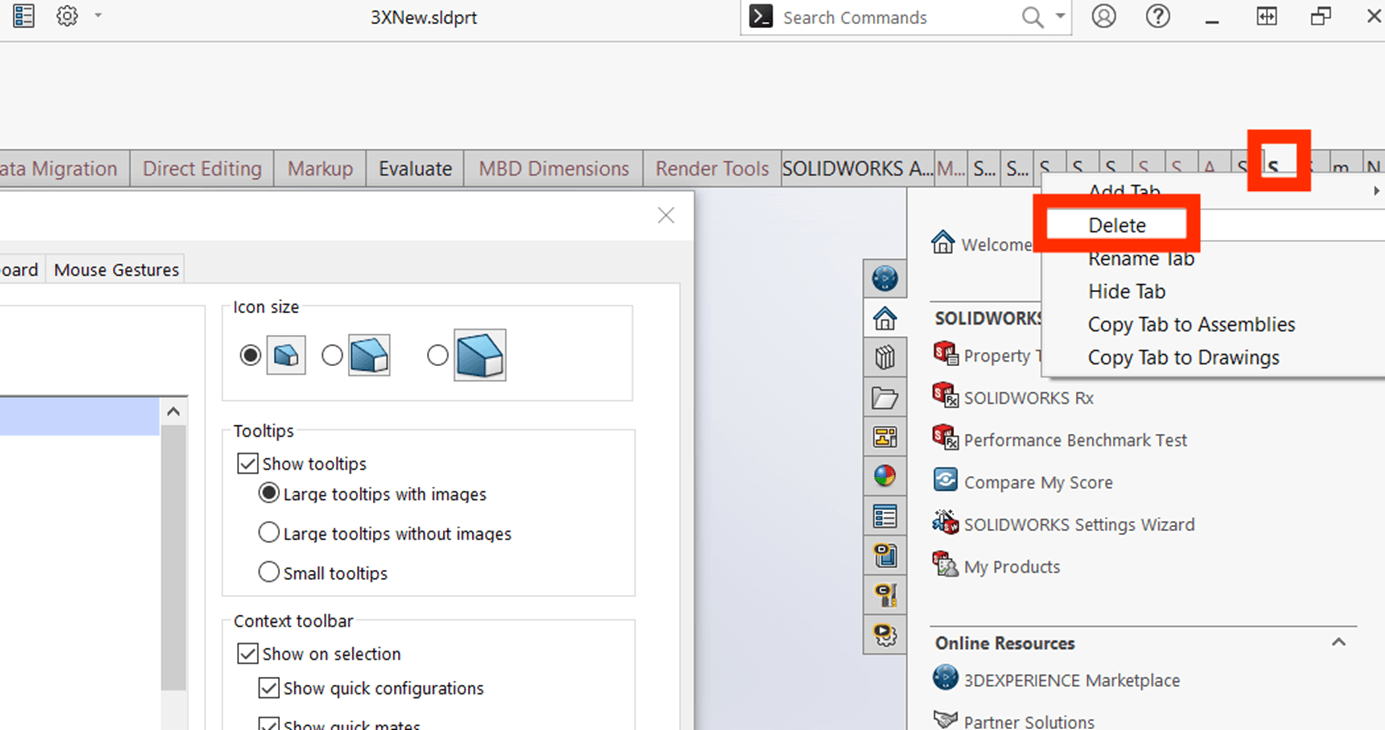Image resolution: width=1385 pixels, height=730 pixels.
Task: Select Large tooltips with images
Action: pos(269,493)
